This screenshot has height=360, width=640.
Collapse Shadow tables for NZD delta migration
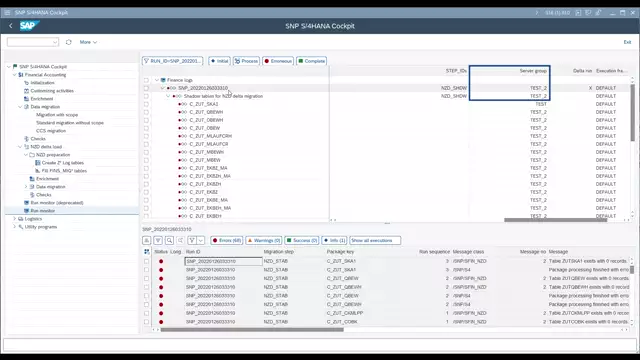click(168, 96)
